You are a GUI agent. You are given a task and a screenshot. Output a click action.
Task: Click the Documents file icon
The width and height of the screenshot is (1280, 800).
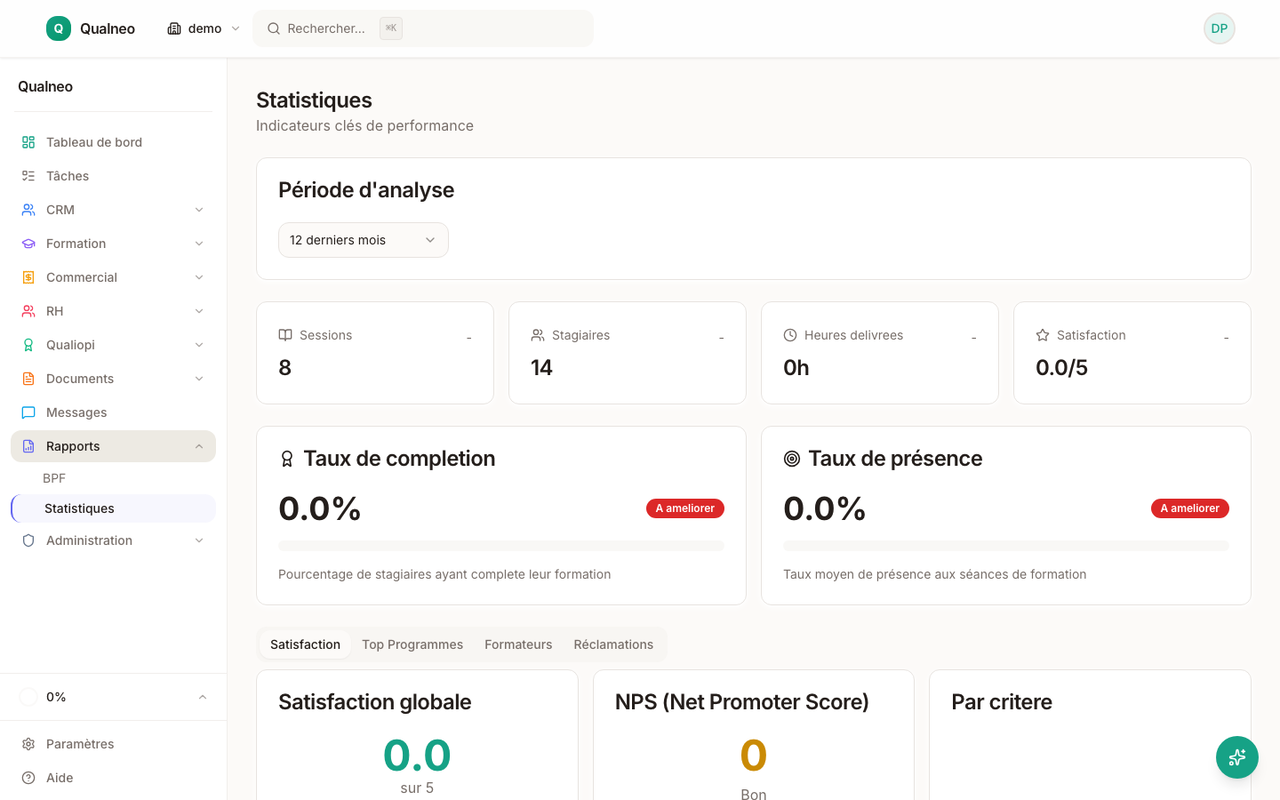point(28,379)
